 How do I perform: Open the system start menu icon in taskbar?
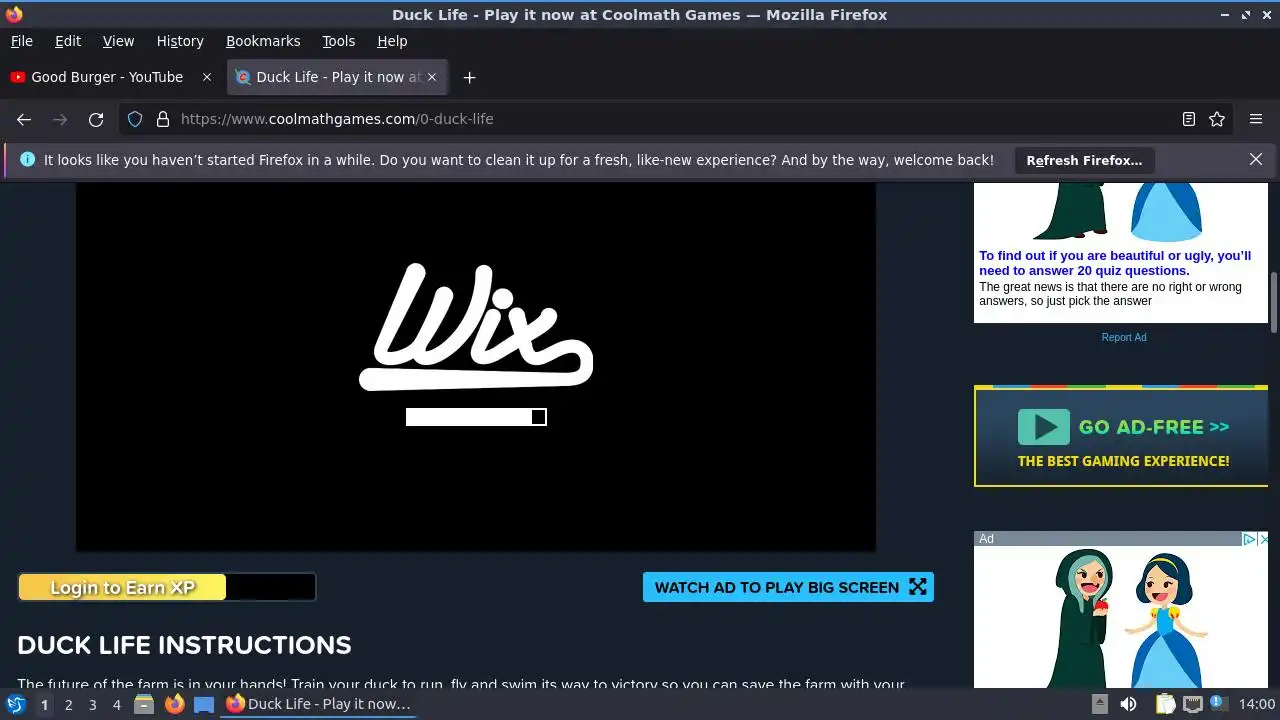(16, 704)
